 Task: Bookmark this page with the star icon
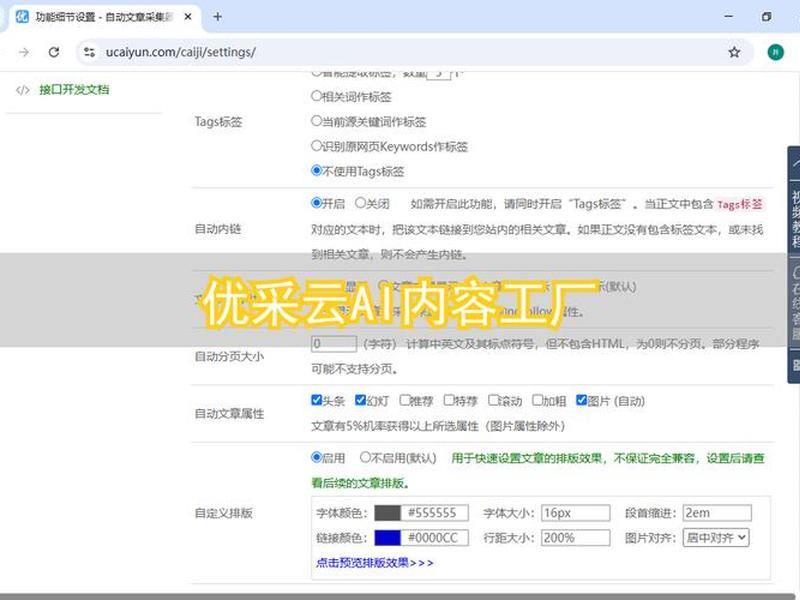(734, 52)
